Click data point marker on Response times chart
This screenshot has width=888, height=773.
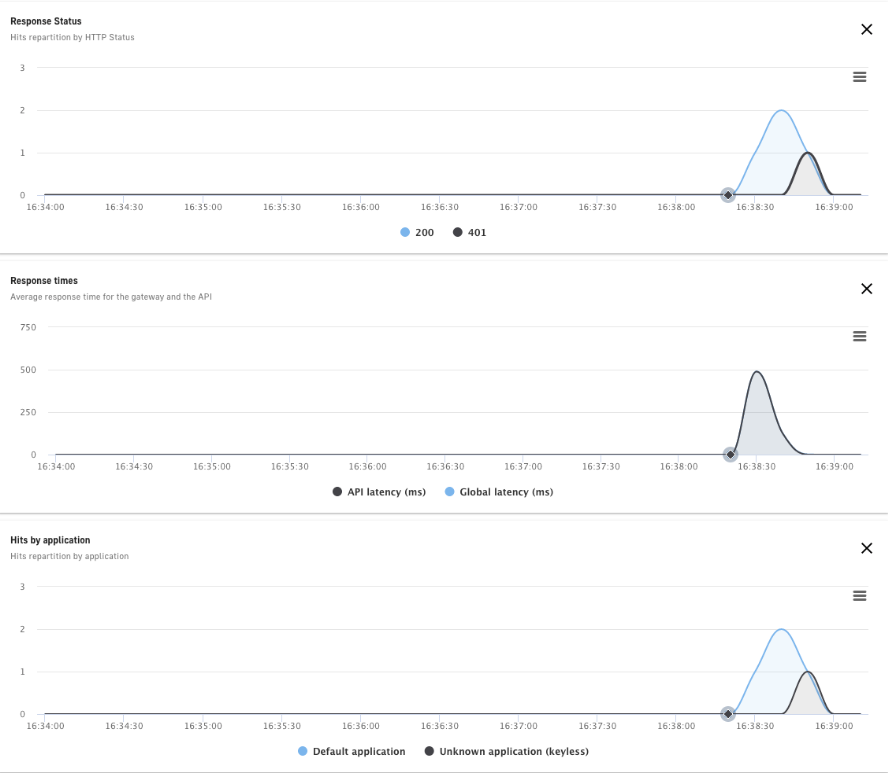730,455
